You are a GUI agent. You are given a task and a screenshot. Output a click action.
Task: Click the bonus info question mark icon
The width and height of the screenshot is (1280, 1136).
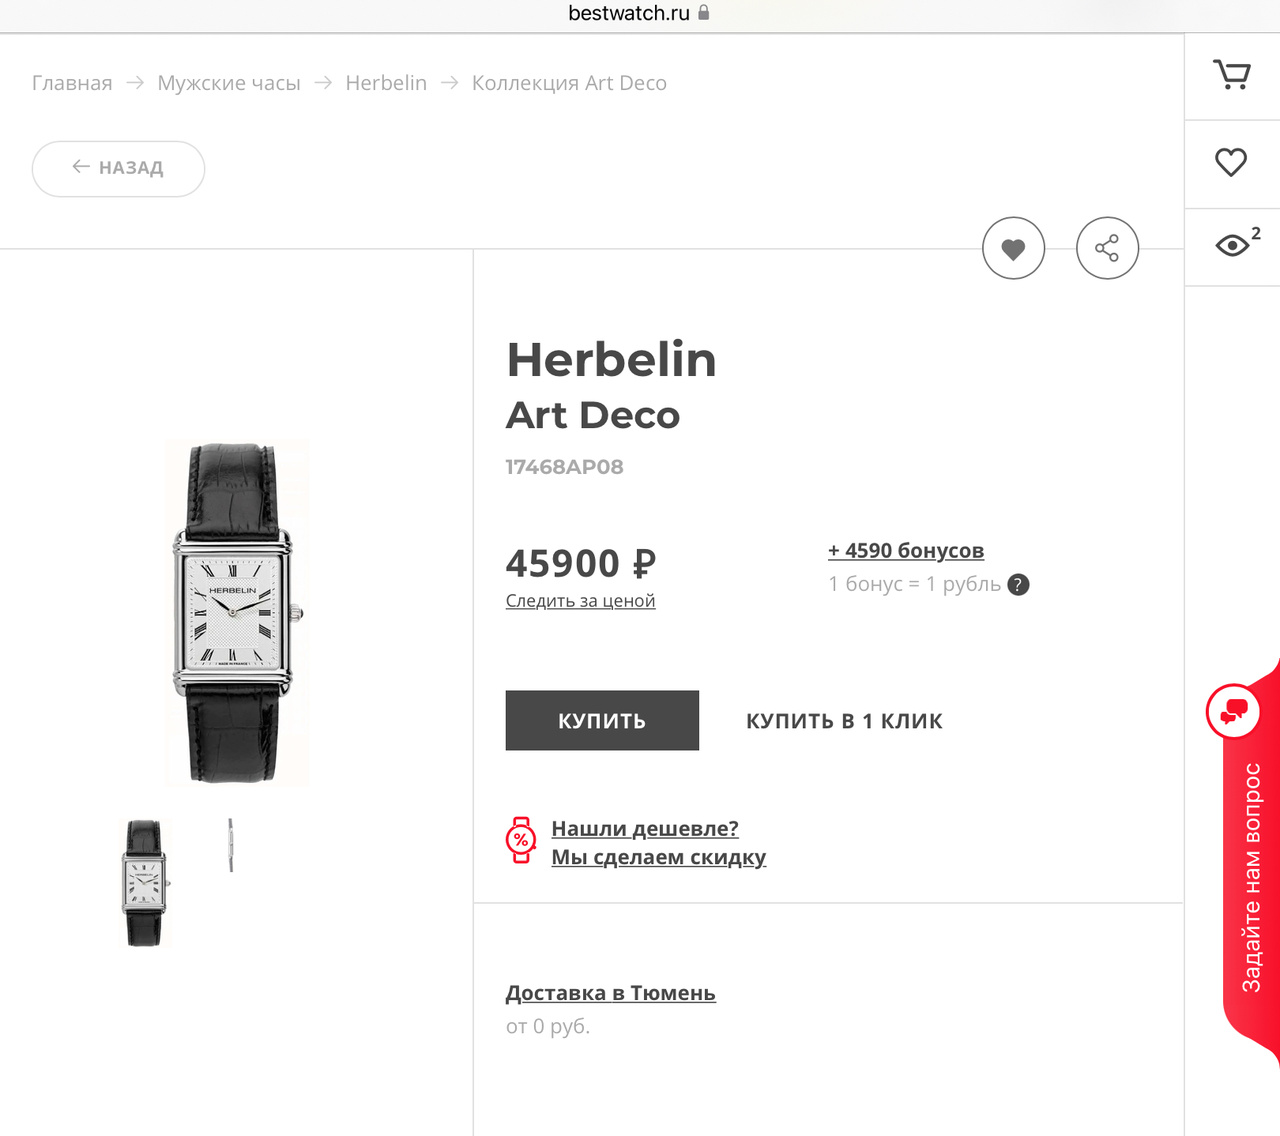pos(1018,585)
